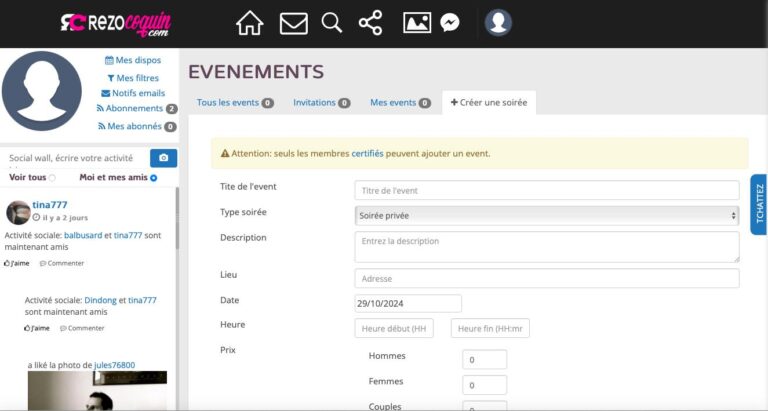
Task: Open the search magnifier icon
Action: click(332, 23)
